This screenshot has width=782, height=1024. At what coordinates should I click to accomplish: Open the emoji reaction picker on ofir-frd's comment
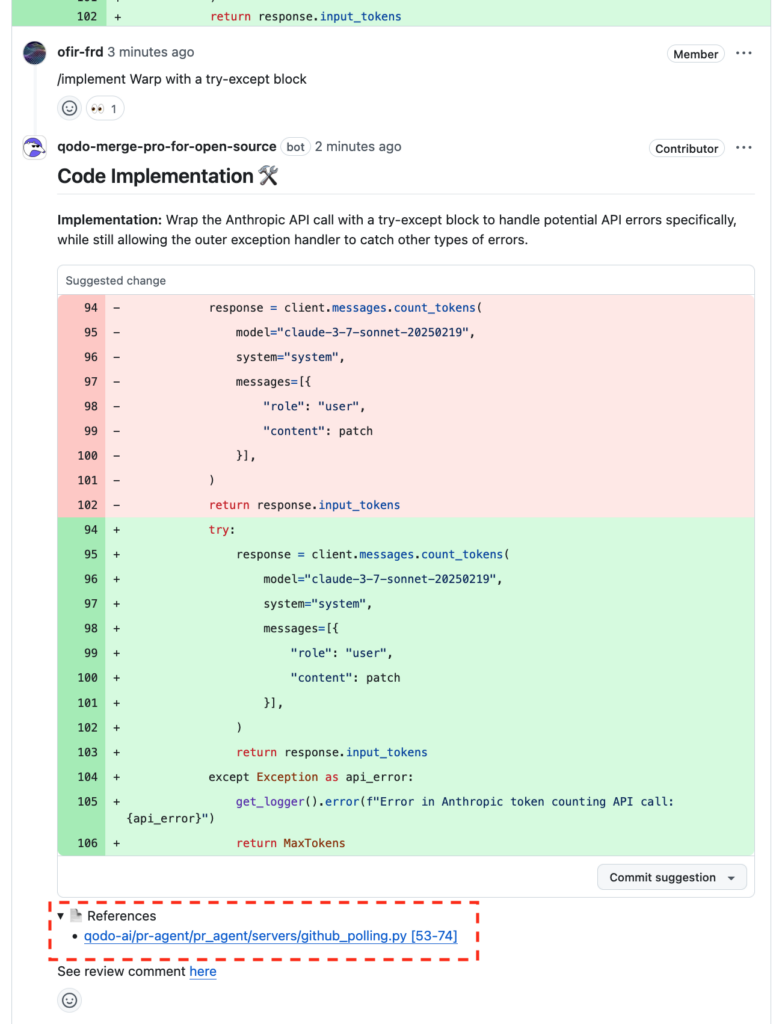pos(69,108)
